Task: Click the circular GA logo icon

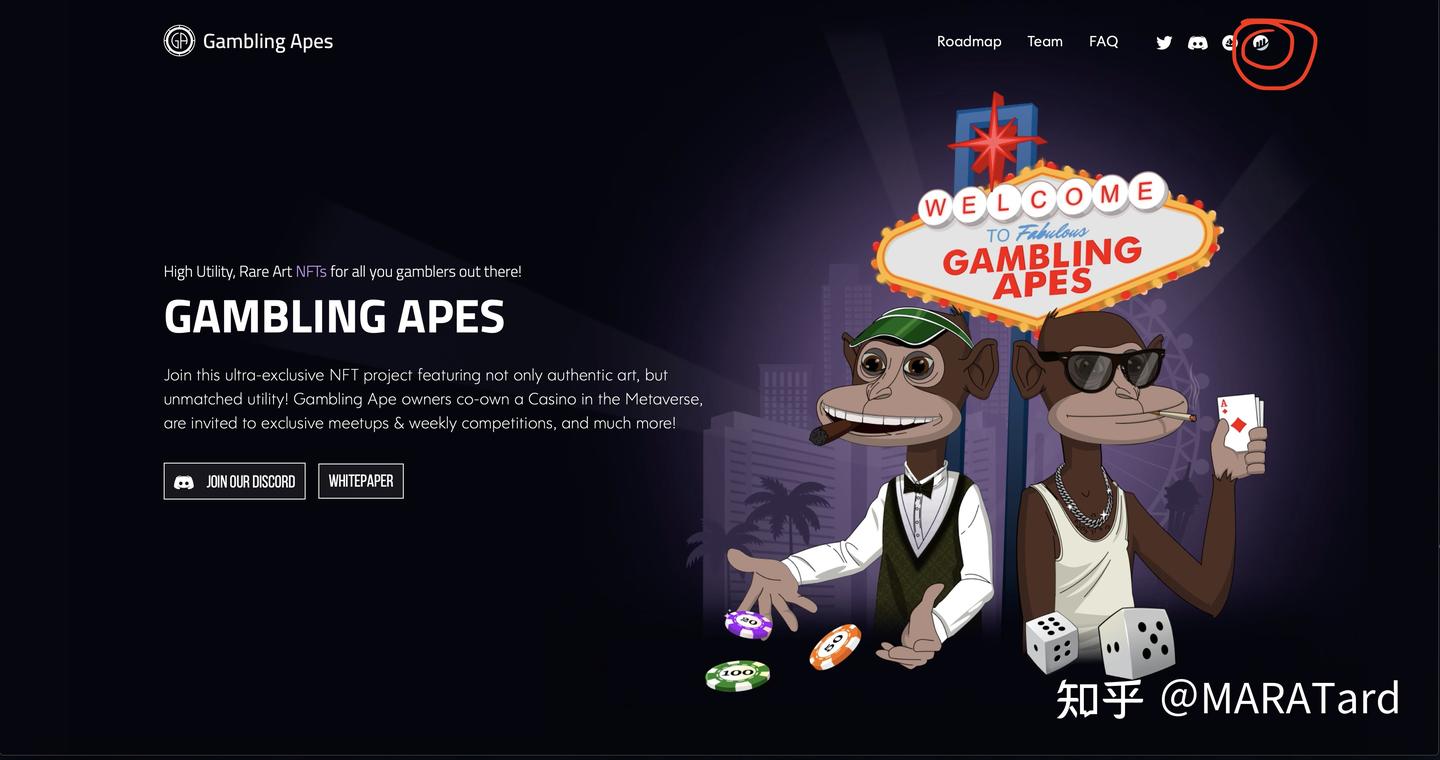Action: click(x=179, y=41)
